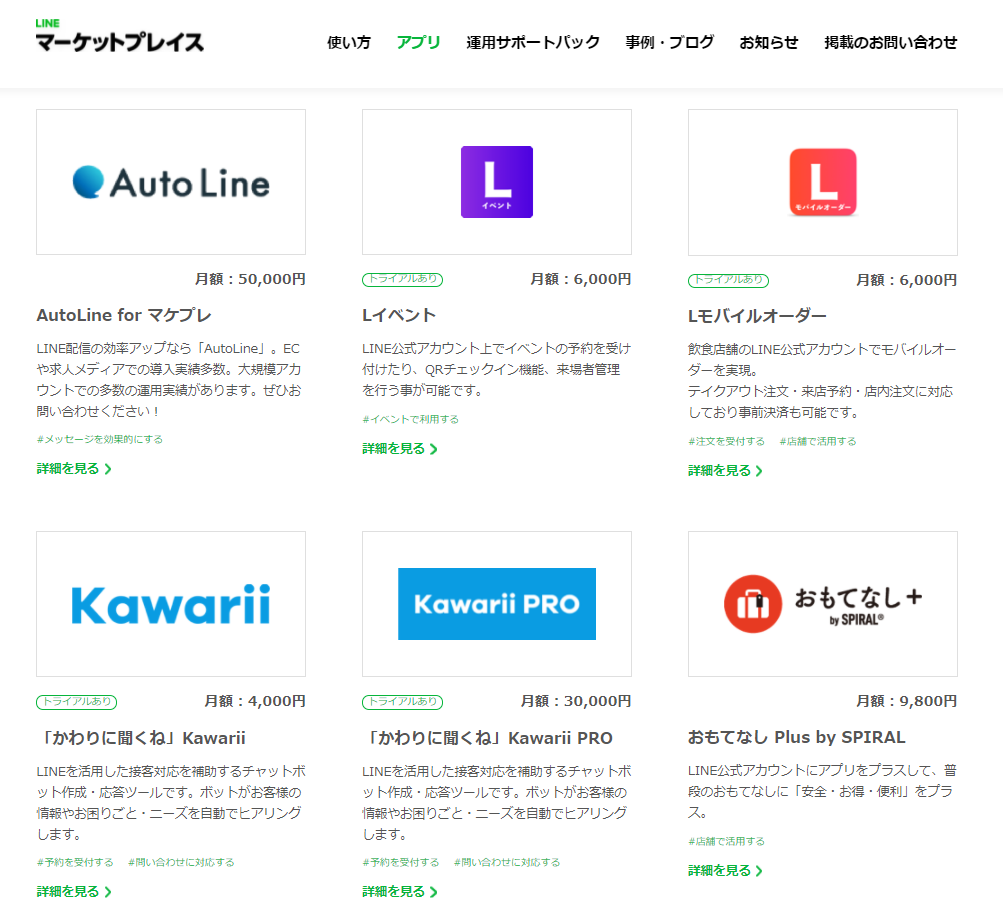Click the red Lモバイルオーダー app icon

[823, 182]
